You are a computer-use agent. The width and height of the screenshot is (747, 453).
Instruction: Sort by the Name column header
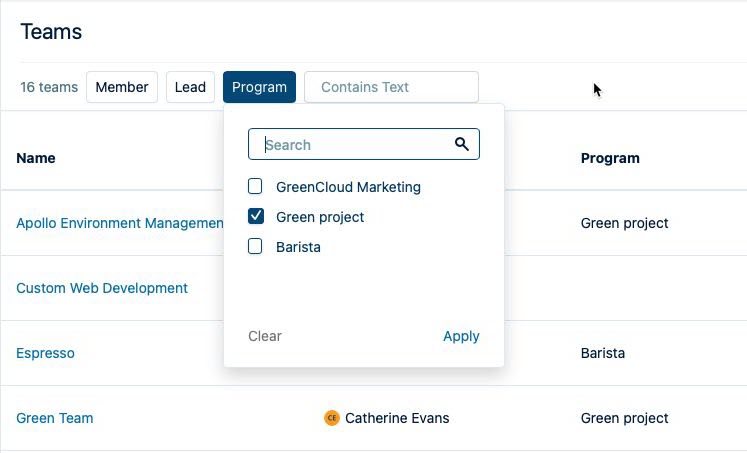click(36, 158)
